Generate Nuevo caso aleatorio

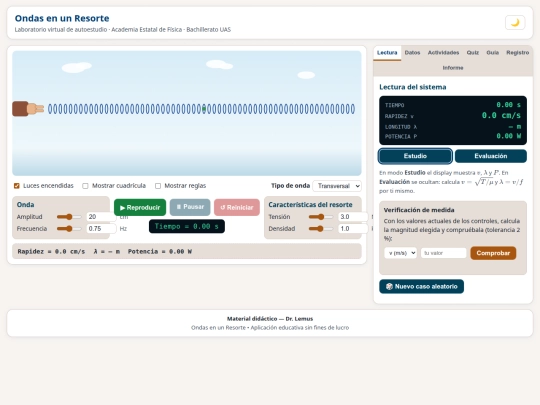click(x=422, y=287)
